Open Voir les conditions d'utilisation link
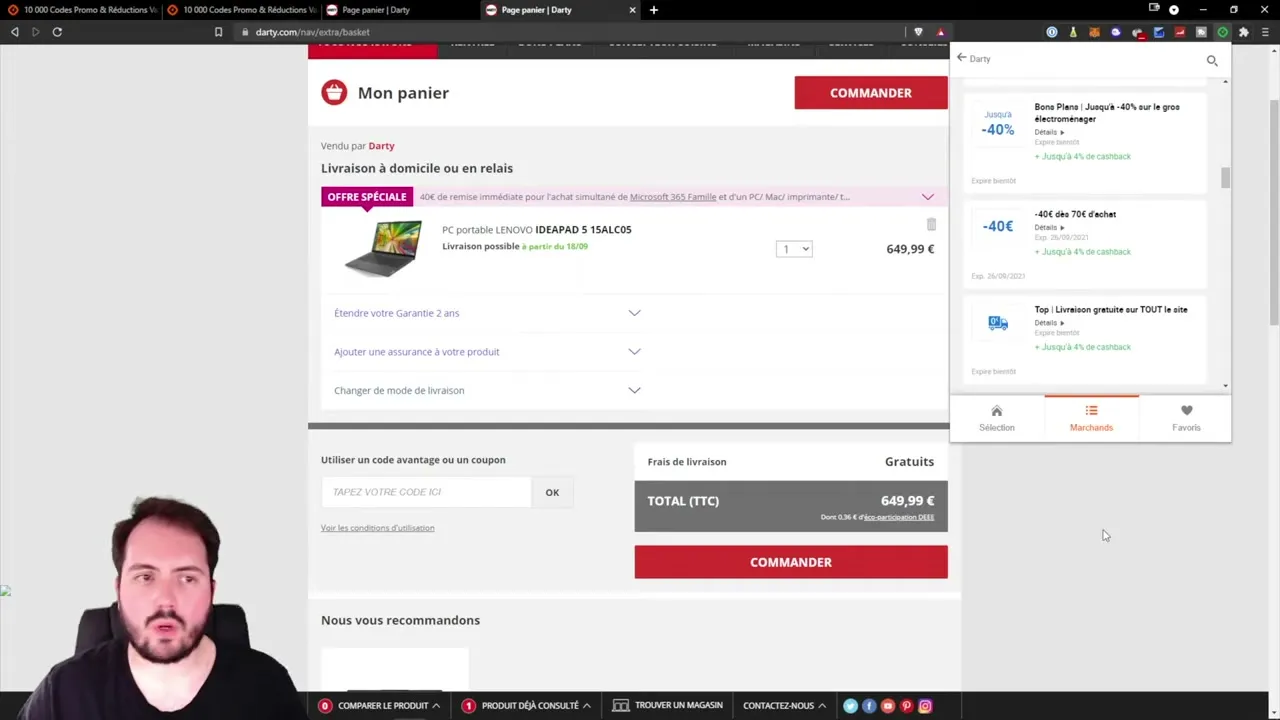The height and width of the screenshot is (720, 1280). 377,527
